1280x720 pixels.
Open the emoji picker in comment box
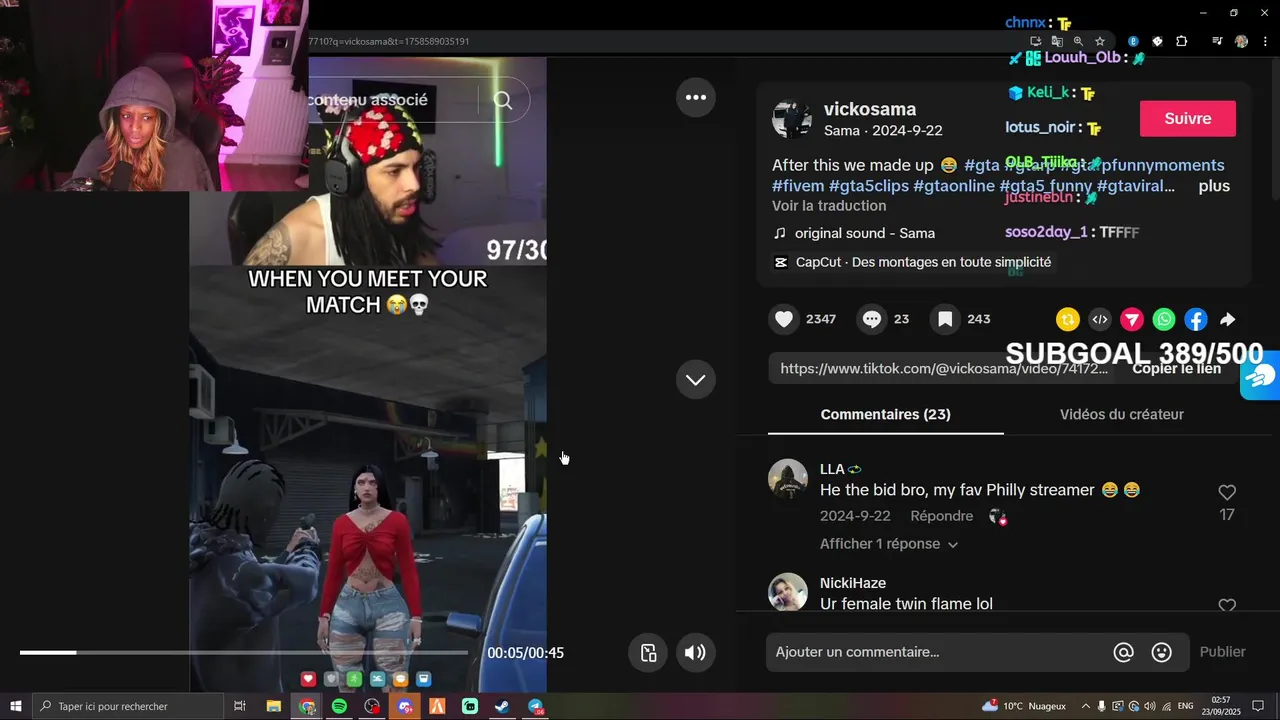coord(1162,652)
